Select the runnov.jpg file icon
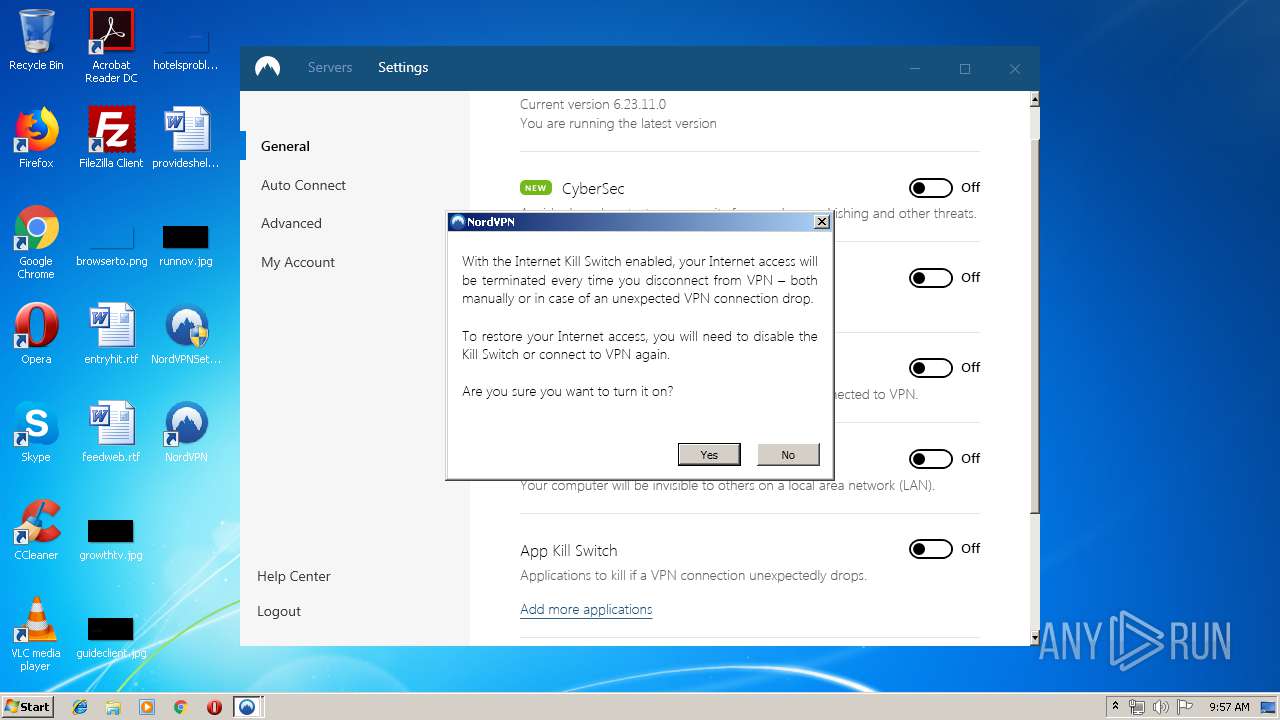The height and width of the screenshot is (720, 1280). pos(186,245)
